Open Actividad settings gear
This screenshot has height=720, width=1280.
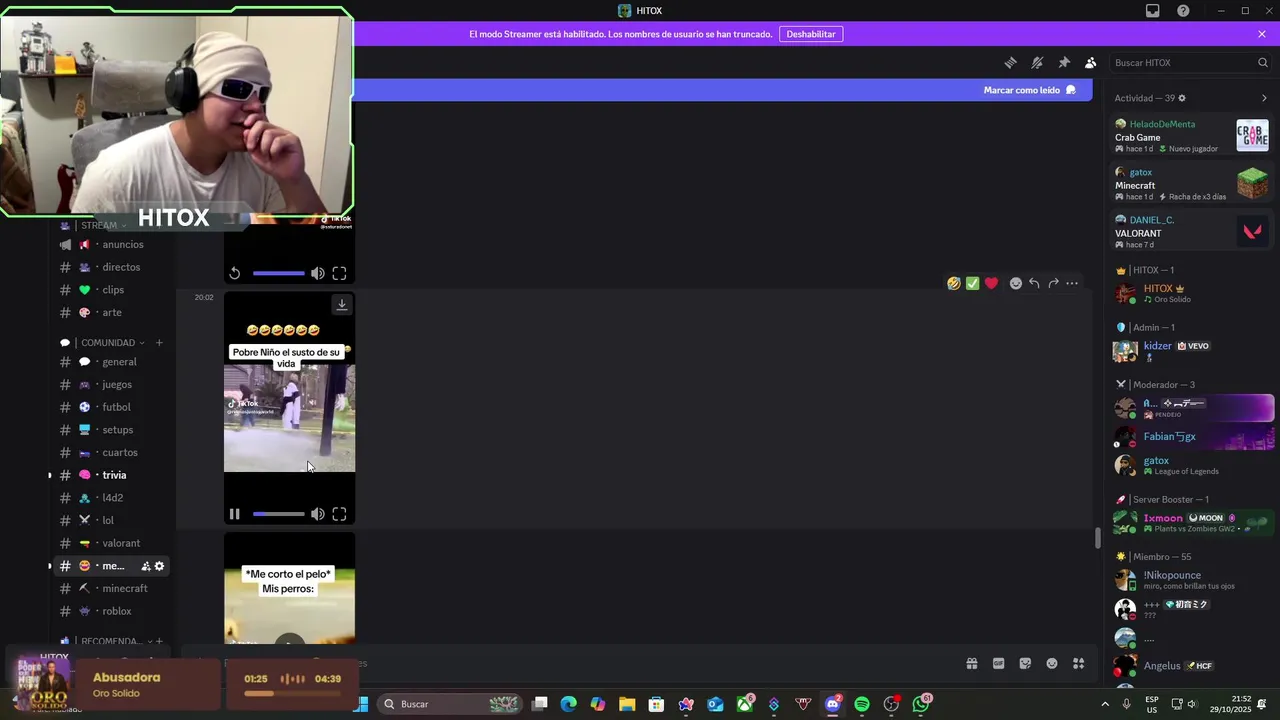[x=1182, y=98]
